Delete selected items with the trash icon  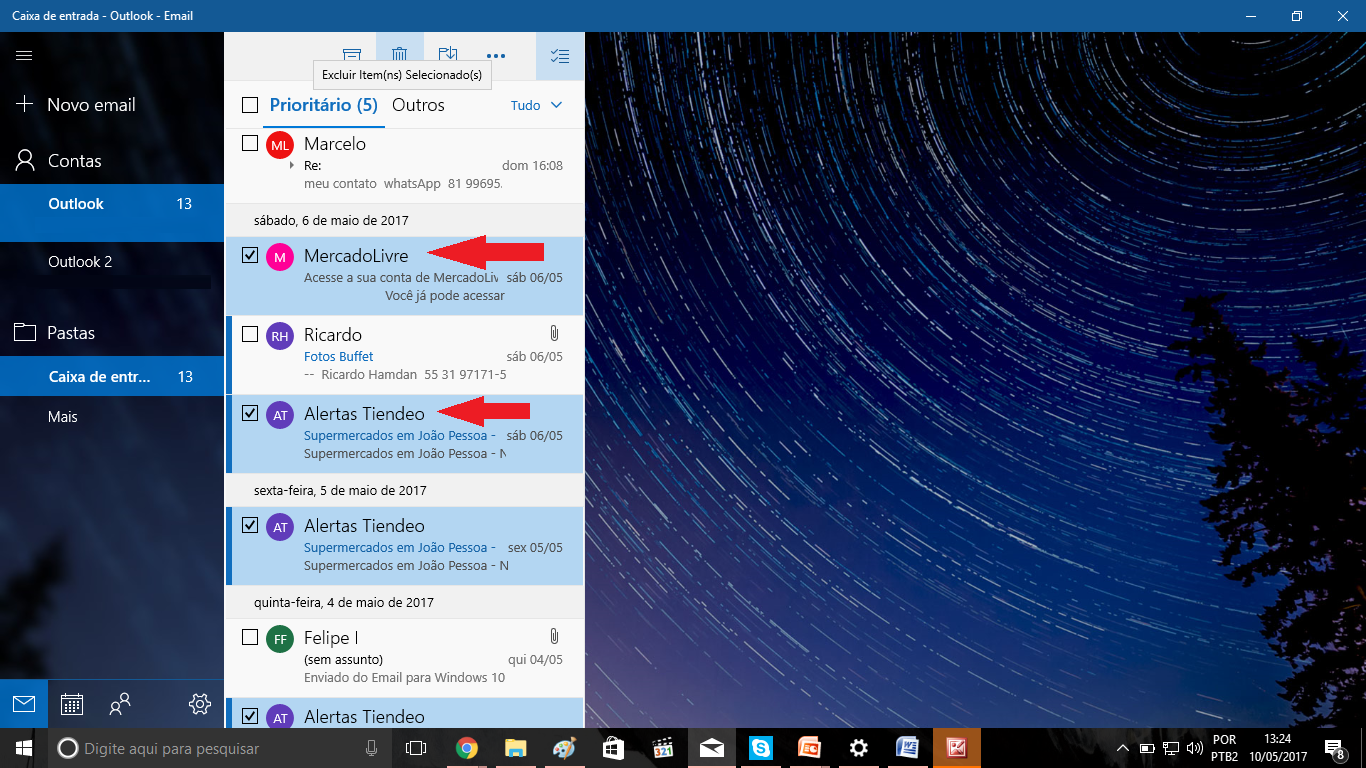tap(400, 56)
